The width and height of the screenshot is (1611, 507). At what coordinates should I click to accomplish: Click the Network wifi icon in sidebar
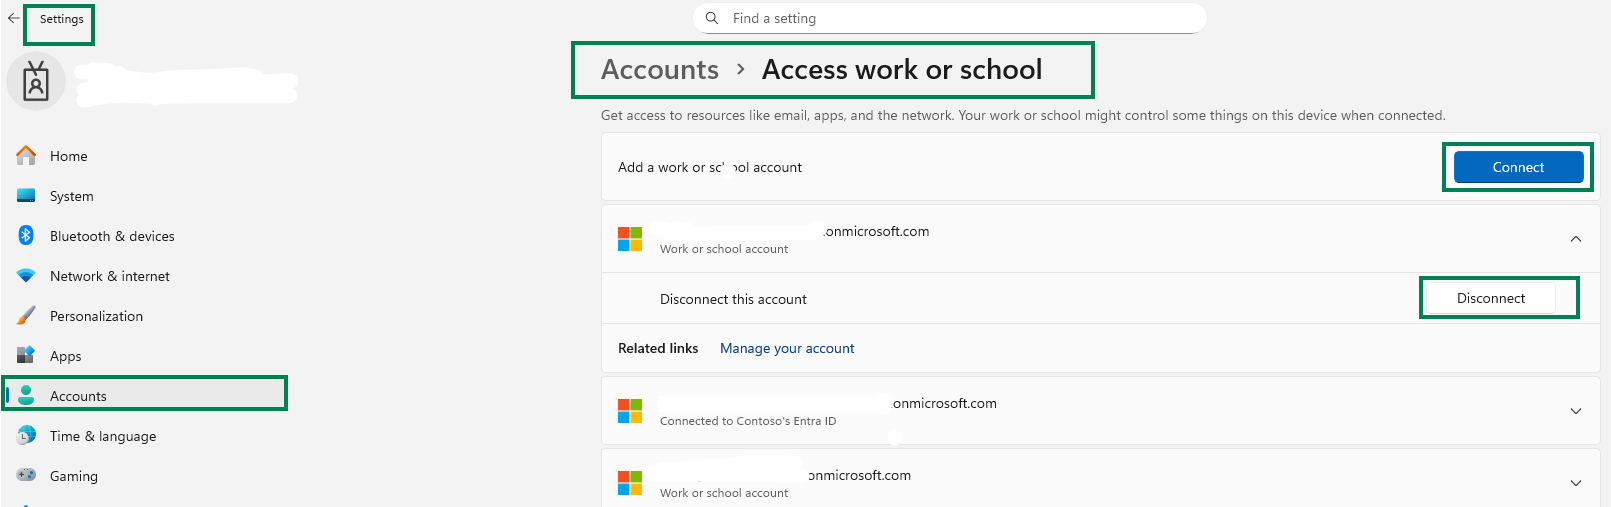26,275
